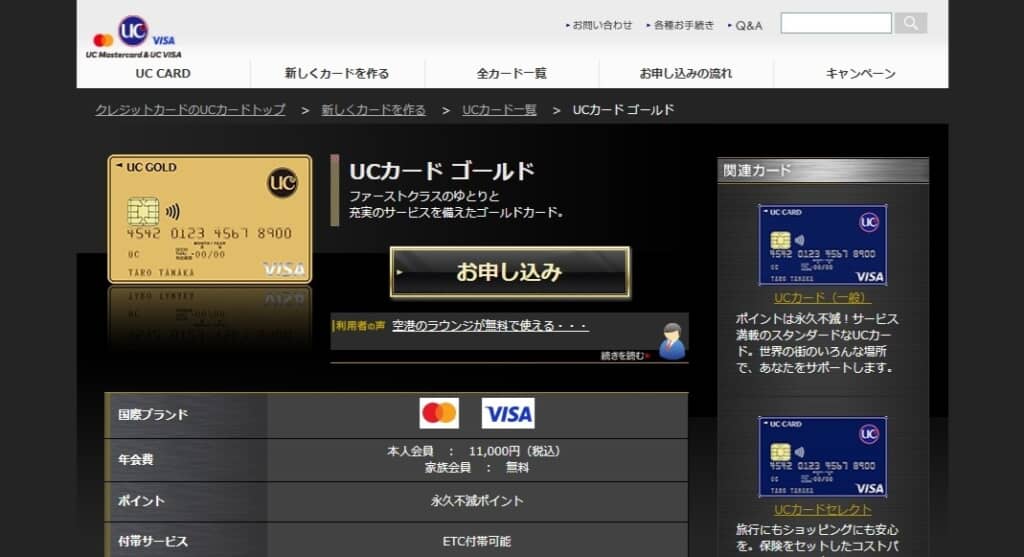
Task: Go to the キャンペーン menu item
Action: (860, 73)
